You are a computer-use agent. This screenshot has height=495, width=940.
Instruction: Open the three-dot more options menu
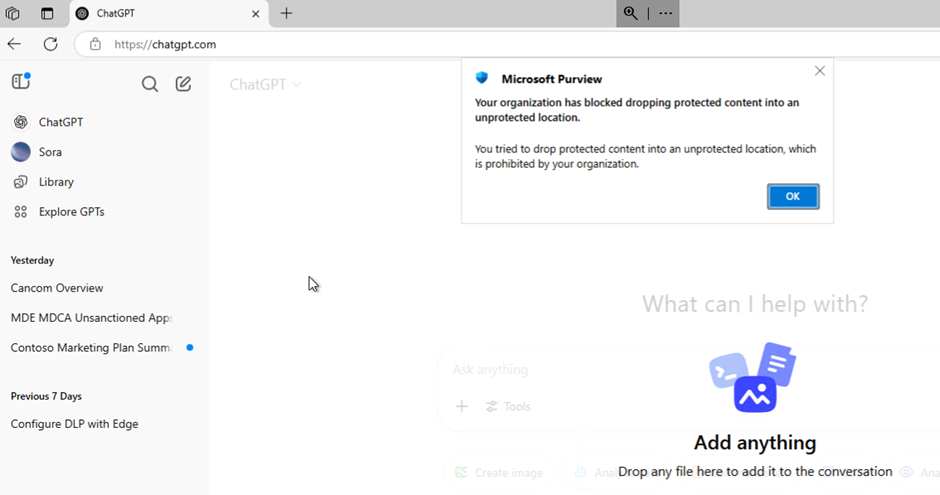click(665, 13)
